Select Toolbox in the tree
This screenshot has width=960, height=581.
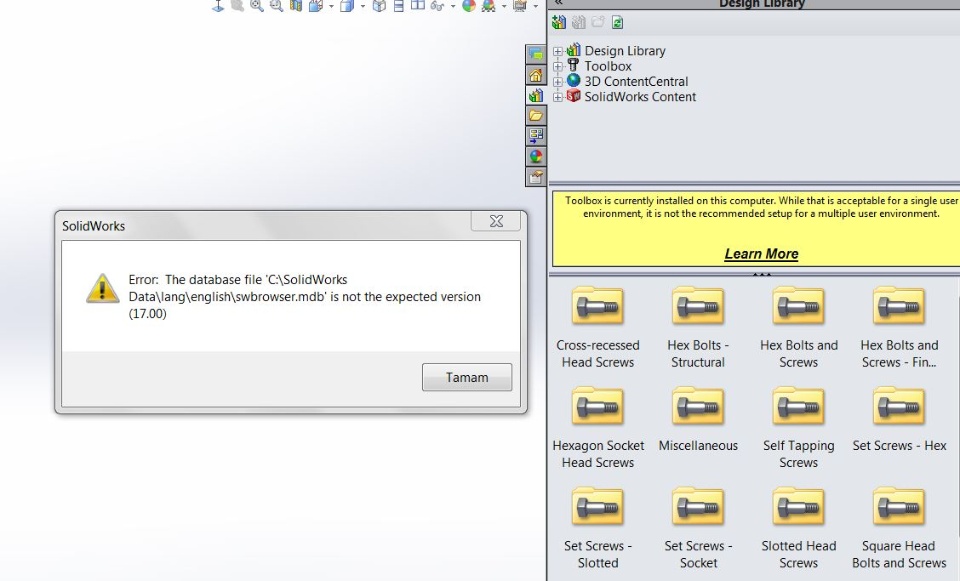point(607,66)
